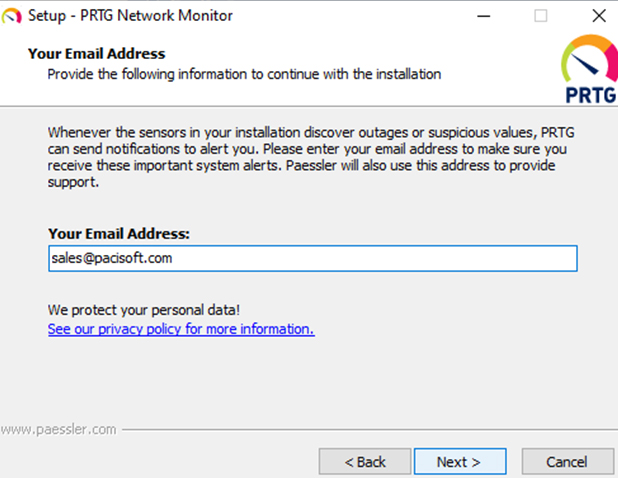Image resolution: width=618 pixels, height=478 pixels.
Task: Click the grayed-out maximize window button
Action: pos(541,16)
